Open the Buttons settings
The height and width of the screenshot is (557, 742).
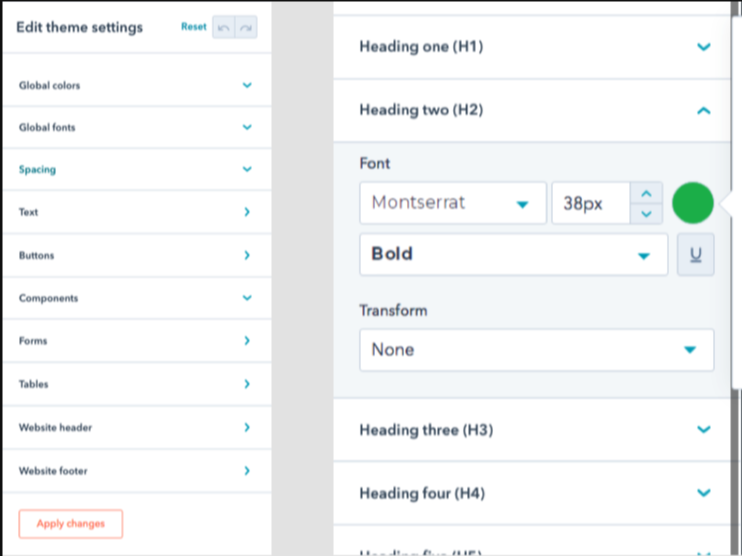[137, 256]
